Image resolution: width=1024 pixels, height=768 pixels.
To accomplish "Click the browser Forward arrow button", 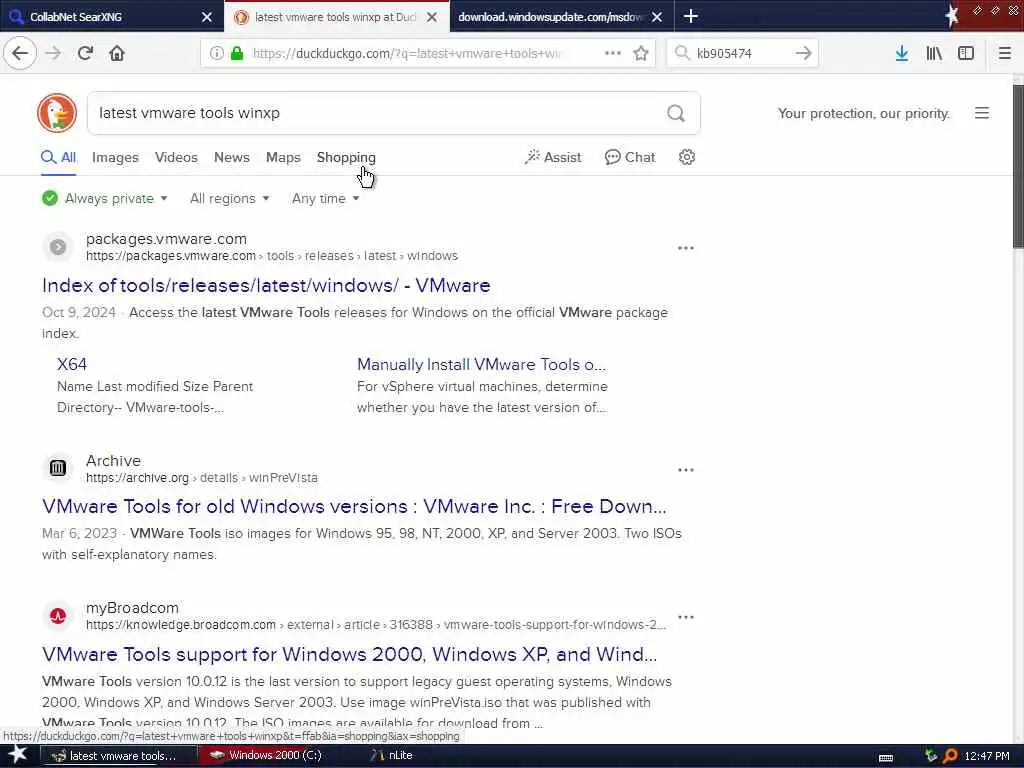I will pos(54,53).
